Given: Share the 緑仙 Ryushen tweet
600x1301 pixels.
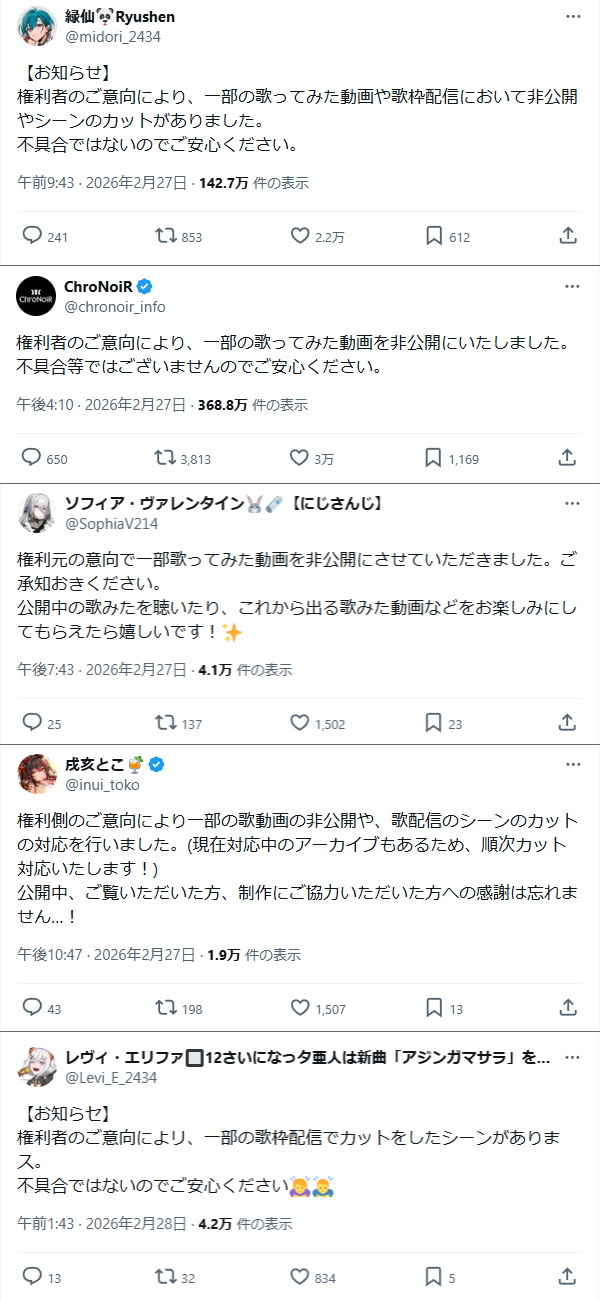Looking at the screenshot, I should tap(567, 236).
